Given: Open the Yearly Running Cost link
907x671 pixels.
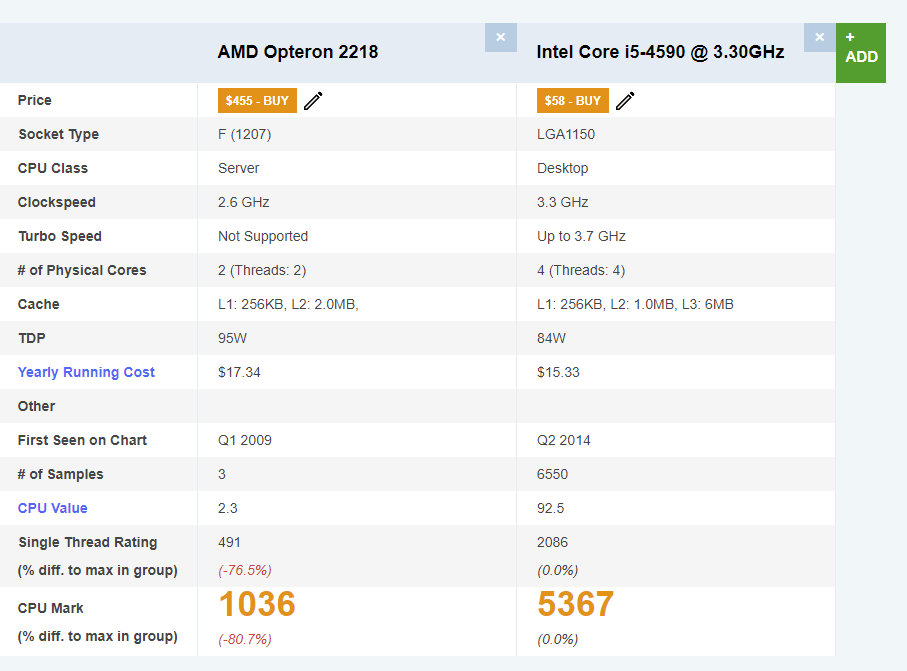Looking at the screenshot, I should (86, 372).
